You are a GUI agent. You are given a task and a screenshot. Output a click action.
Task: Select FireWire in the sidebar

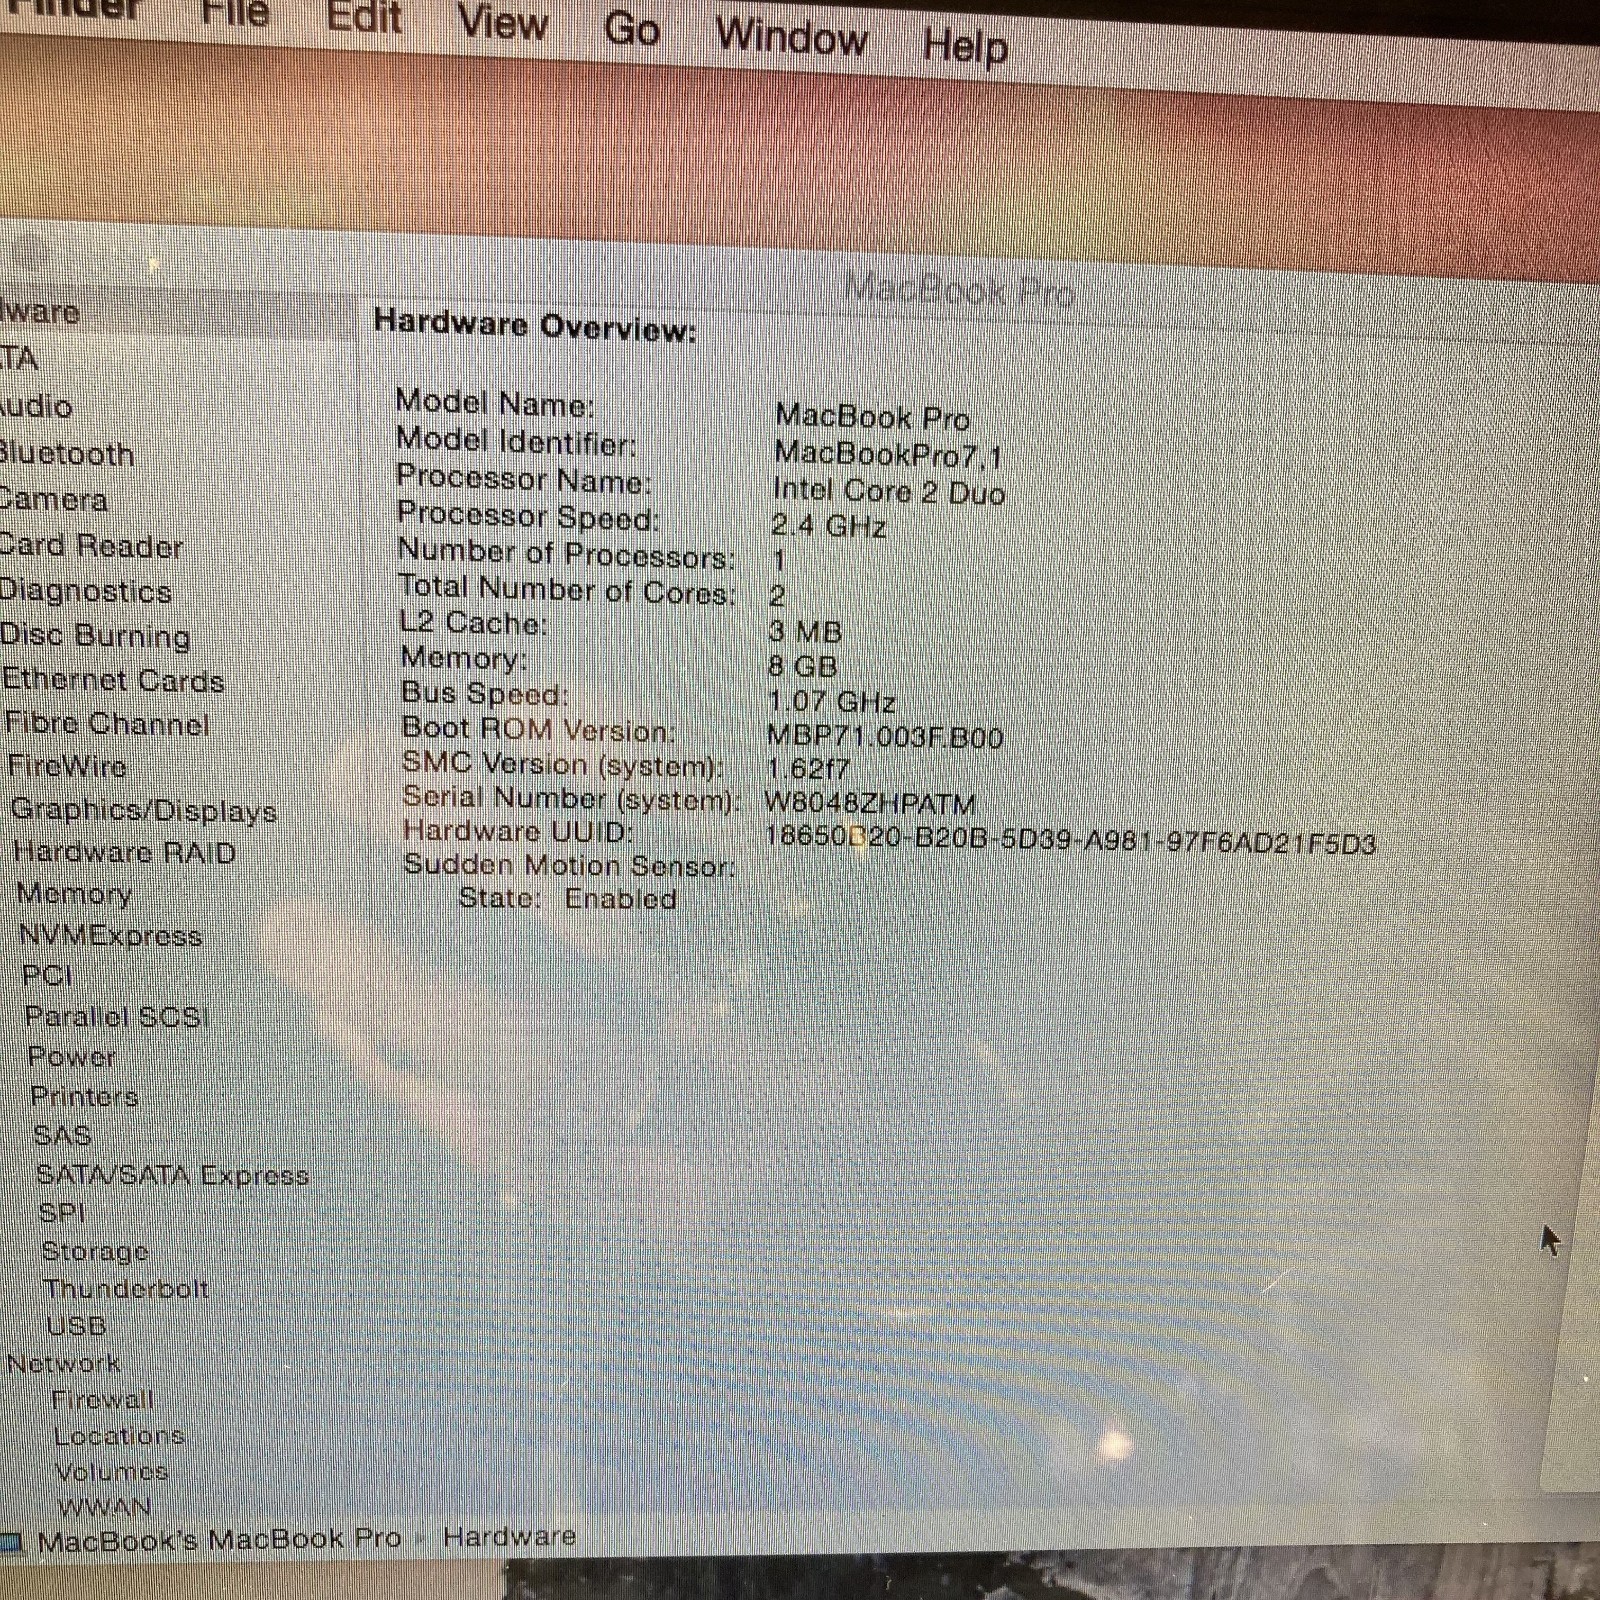[67, 766]
